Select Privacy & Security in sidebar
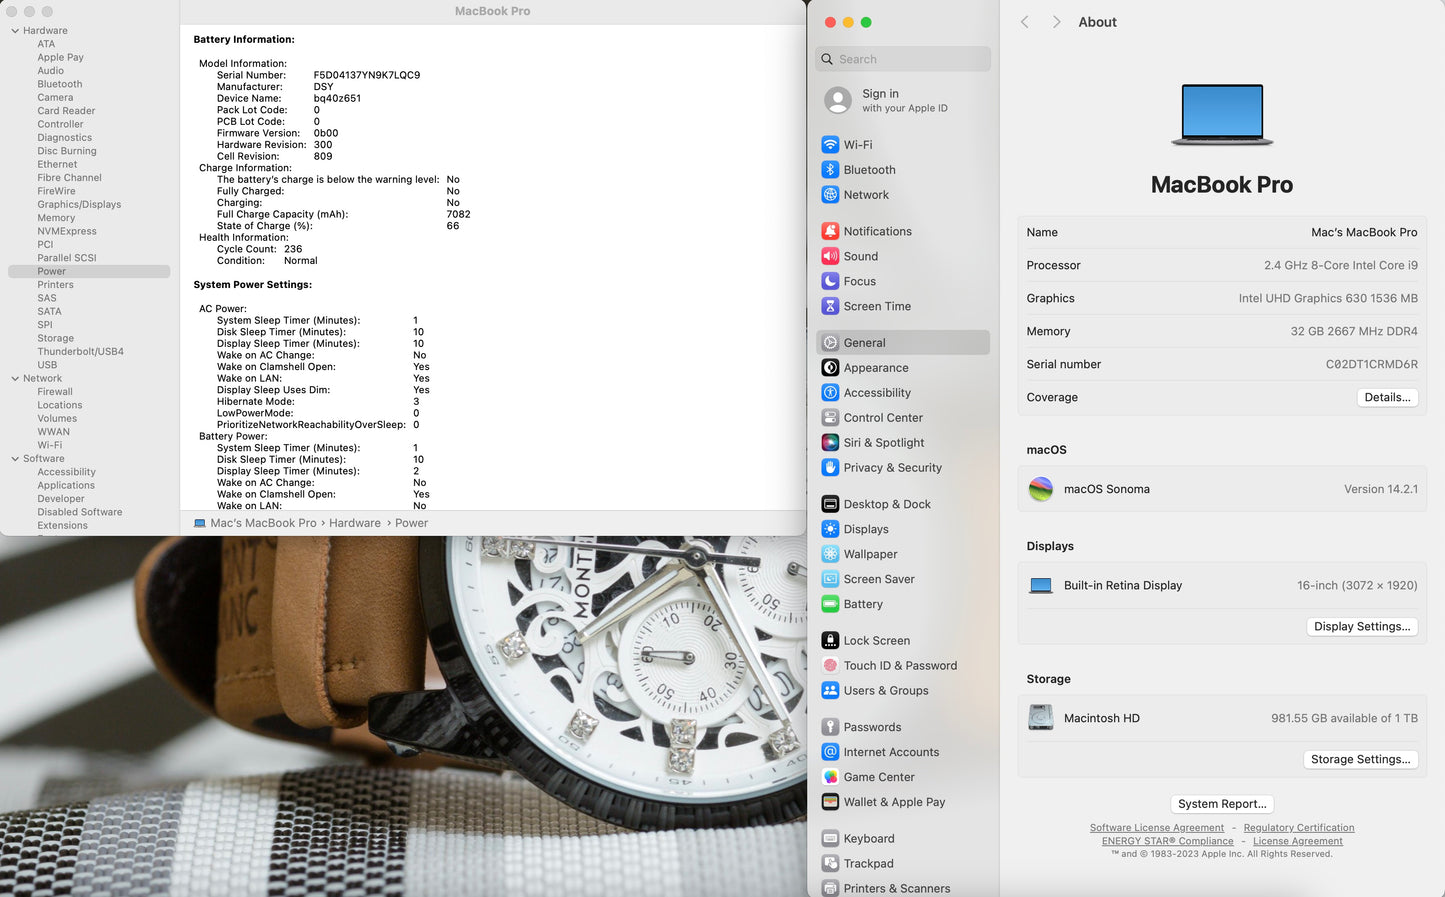 [892, 468]
